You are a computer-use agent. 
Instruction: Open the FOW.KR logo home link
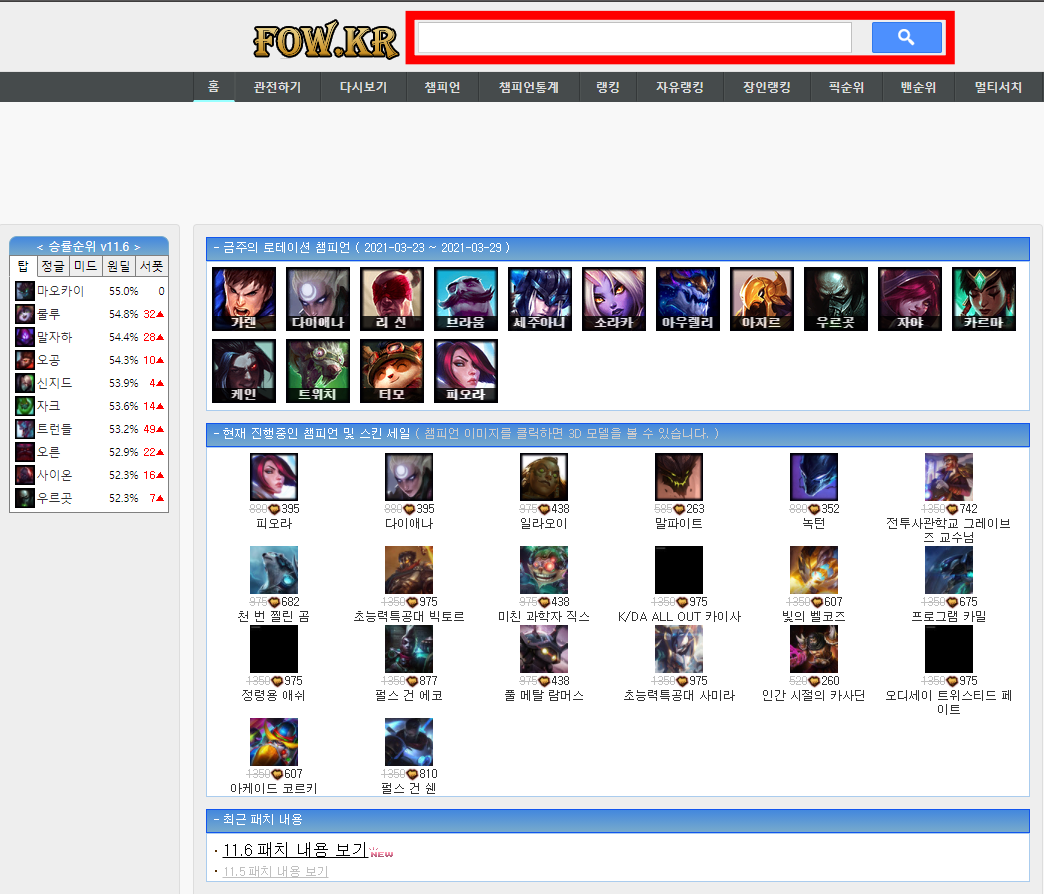326,40
